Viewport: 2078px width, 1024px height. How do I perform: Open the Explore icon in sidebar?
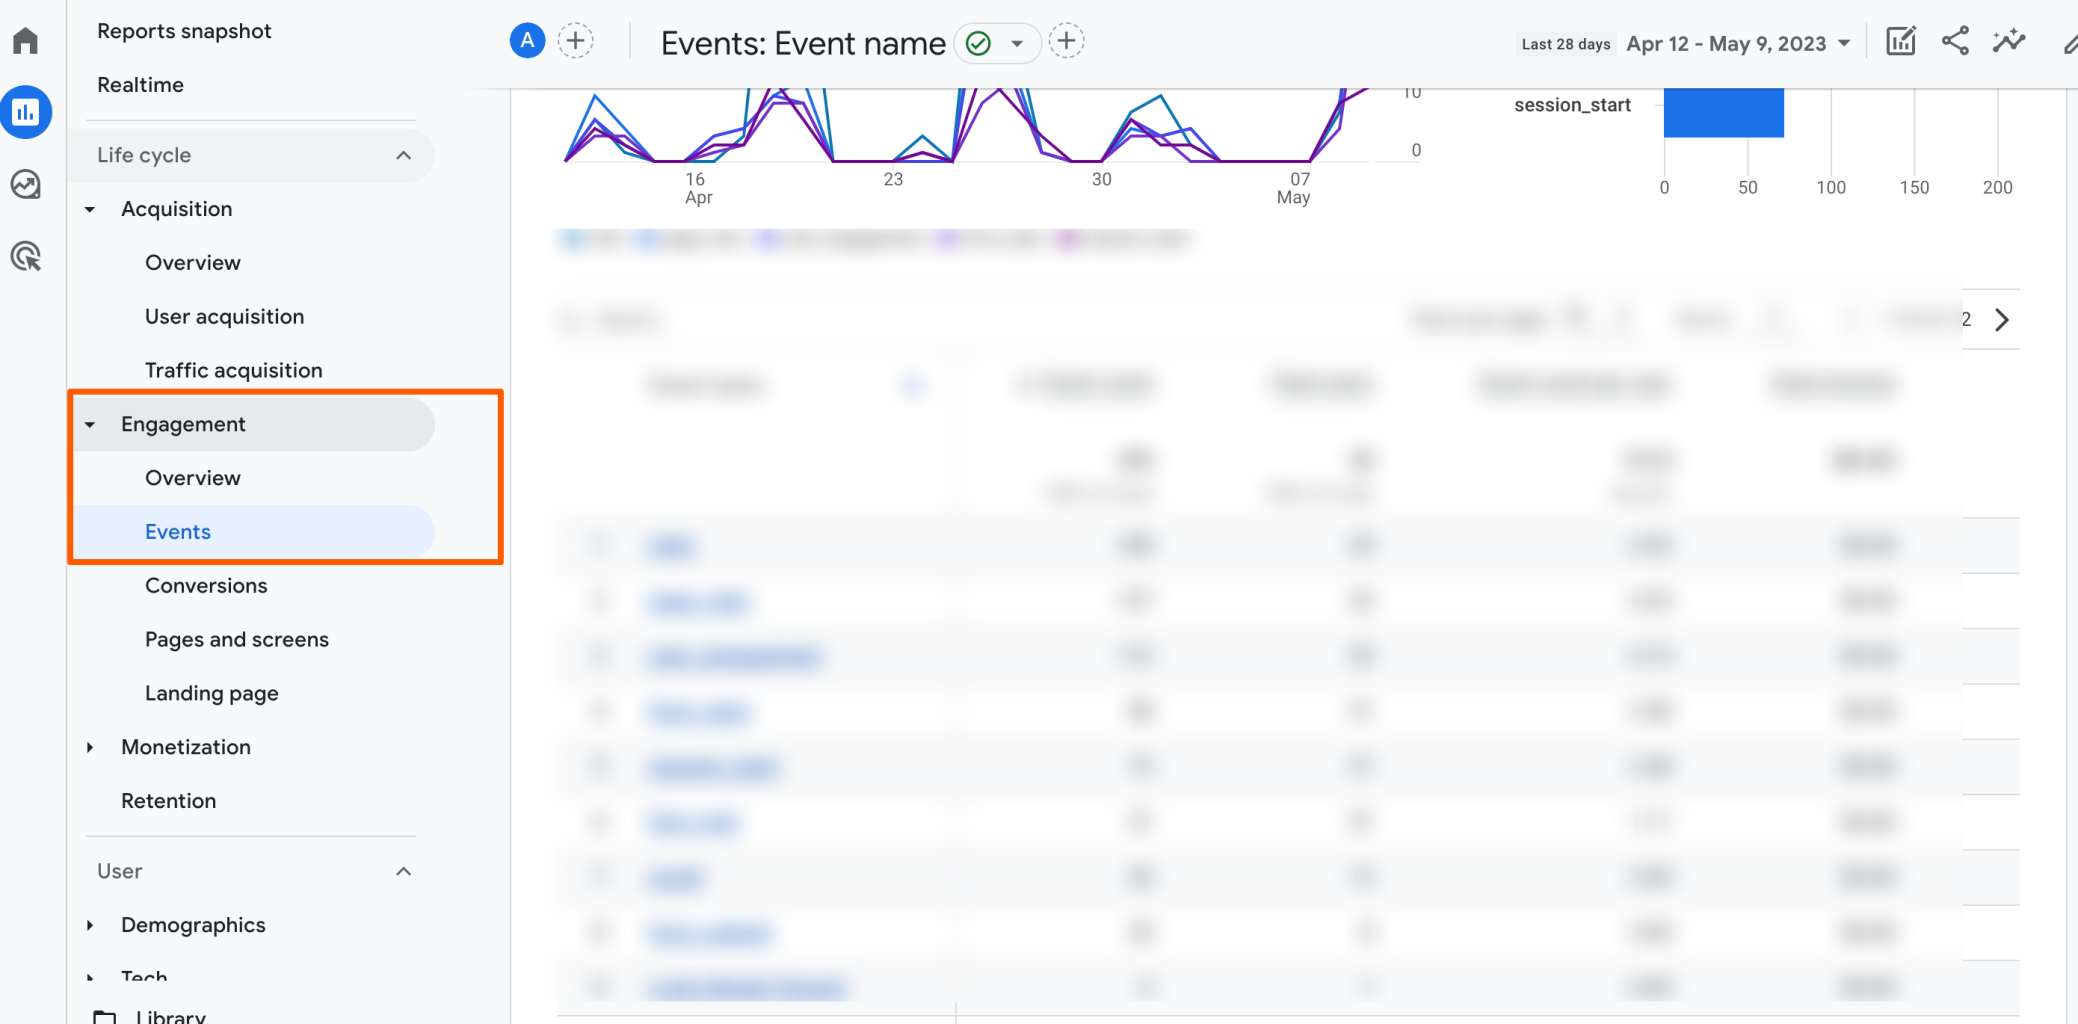pos(26,184)
